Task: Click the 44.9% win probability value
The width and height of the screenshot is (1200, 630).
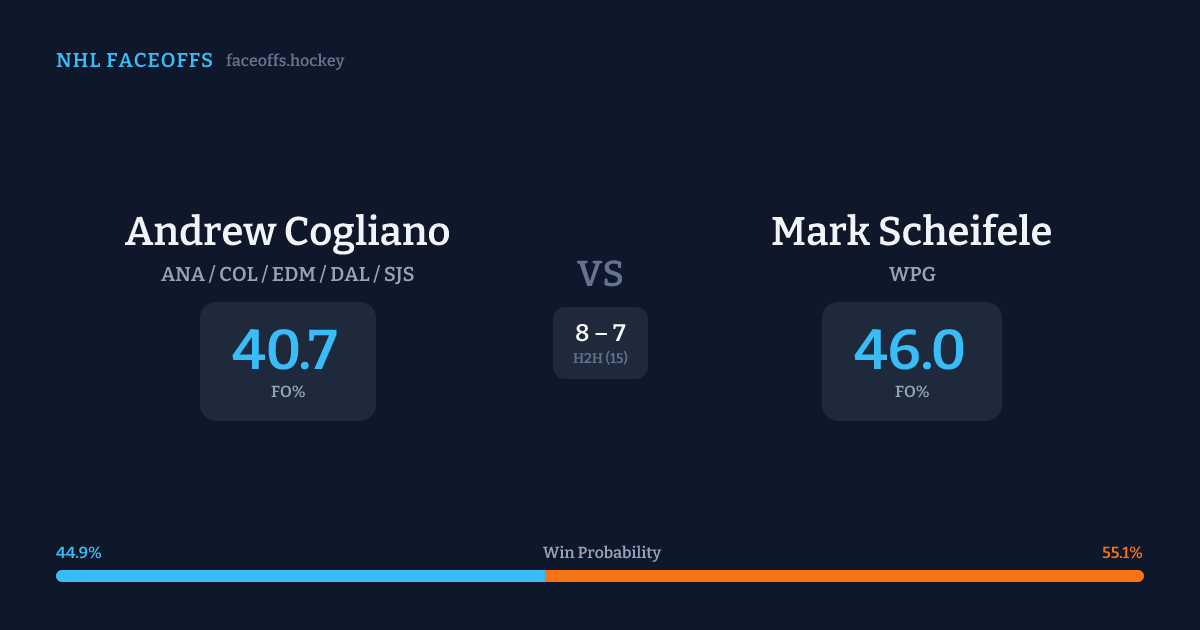Action: tap(79, 553)
